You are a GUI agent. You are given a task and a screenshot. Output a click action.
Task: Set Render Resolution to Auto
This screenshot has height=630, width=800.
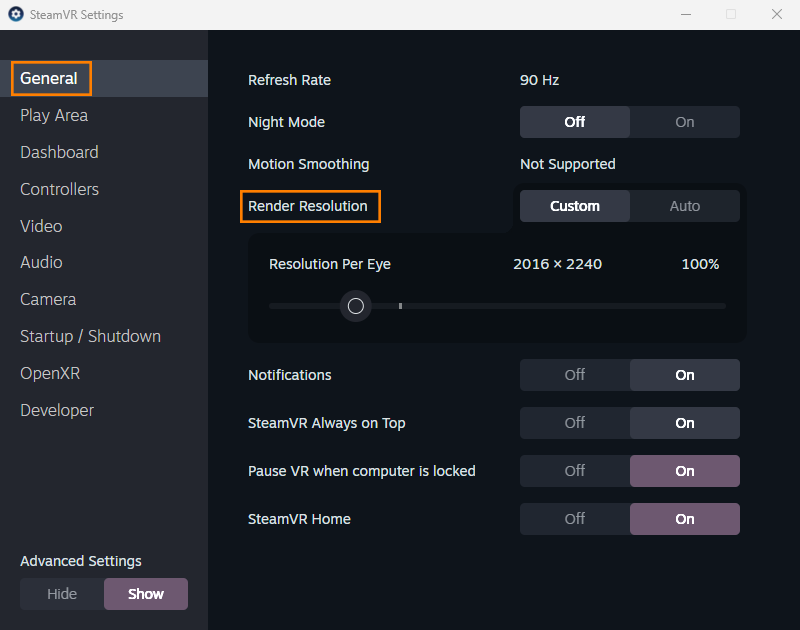coord(685,206)
